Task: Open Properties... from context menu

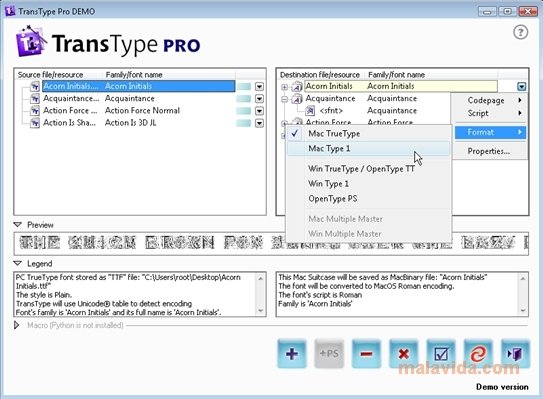Action: (491, 151)
